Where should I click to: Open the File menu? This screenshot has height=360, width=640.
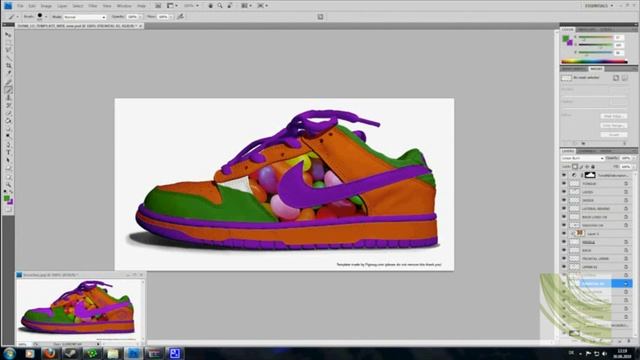click(20, 6)
